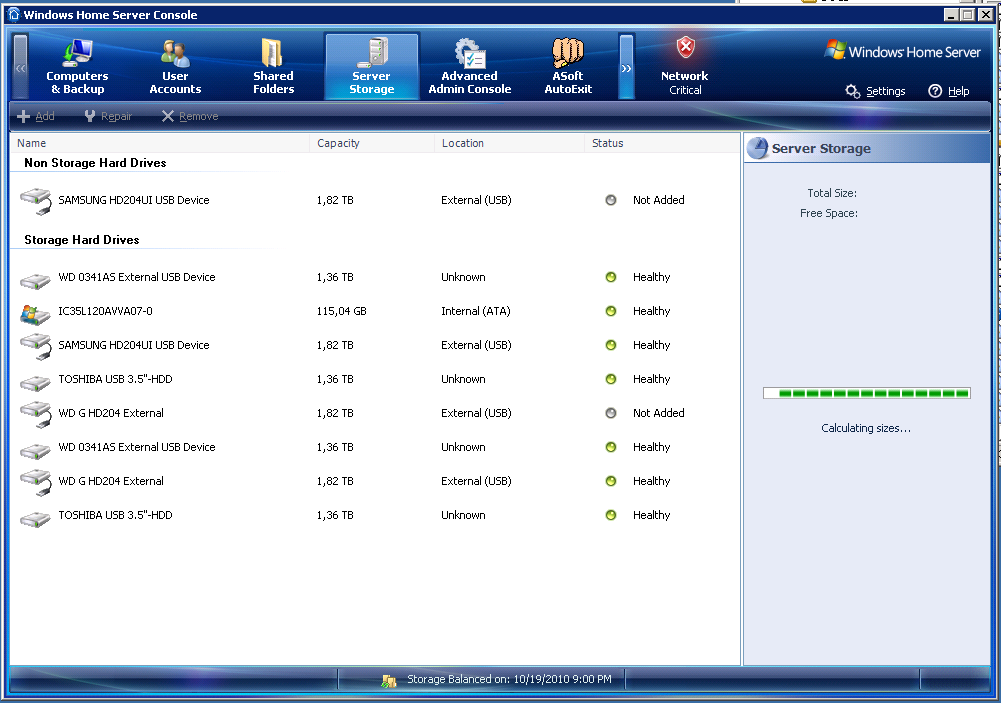Click the Network Critical shield icon
This screenshot has width=1001, height=703.
tap(686, 48)
